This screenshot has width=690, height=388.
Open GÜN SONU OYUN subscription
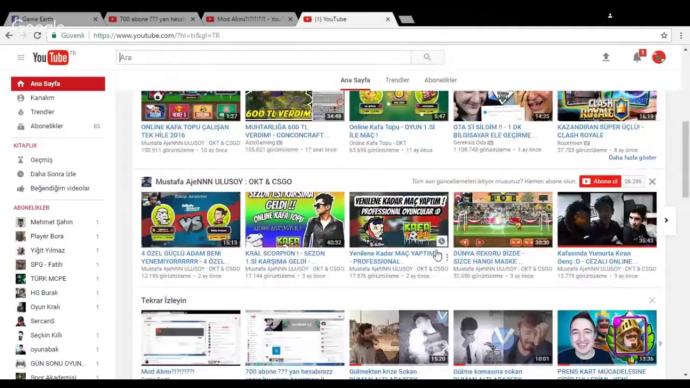click(x=58, y=363)
